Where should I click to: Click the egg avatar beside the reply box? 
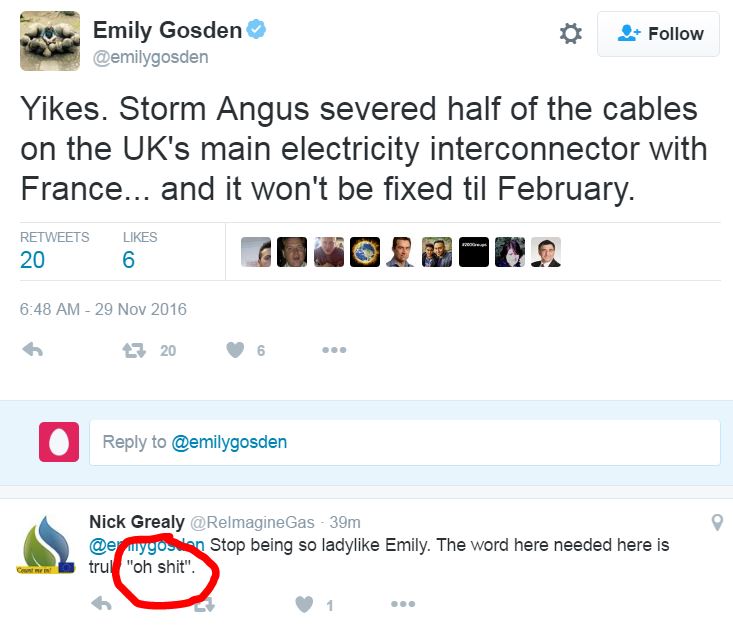coord(59,442)
